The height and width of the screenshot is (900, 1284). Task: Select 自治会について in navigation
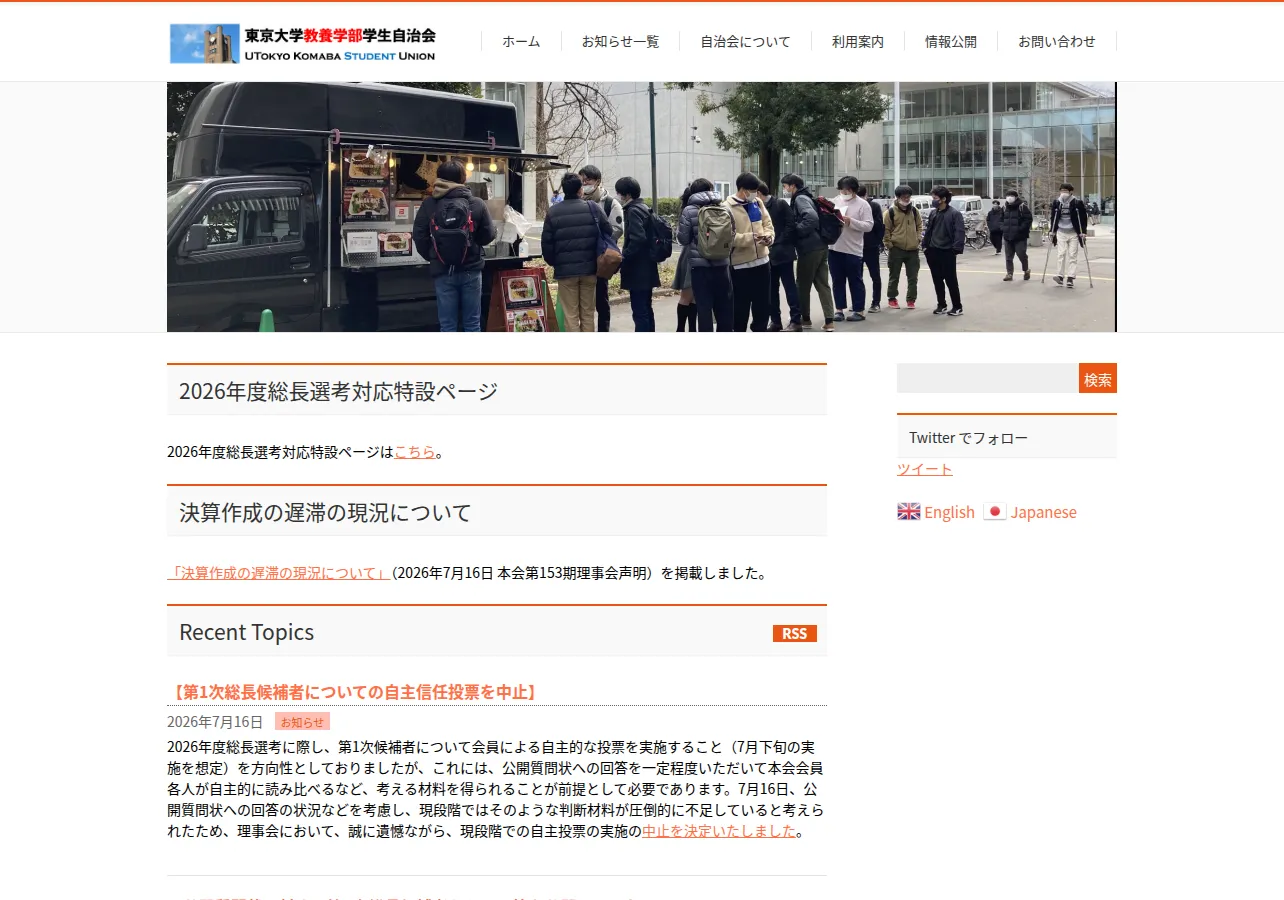pyautogui.click(x=745, y=41)
